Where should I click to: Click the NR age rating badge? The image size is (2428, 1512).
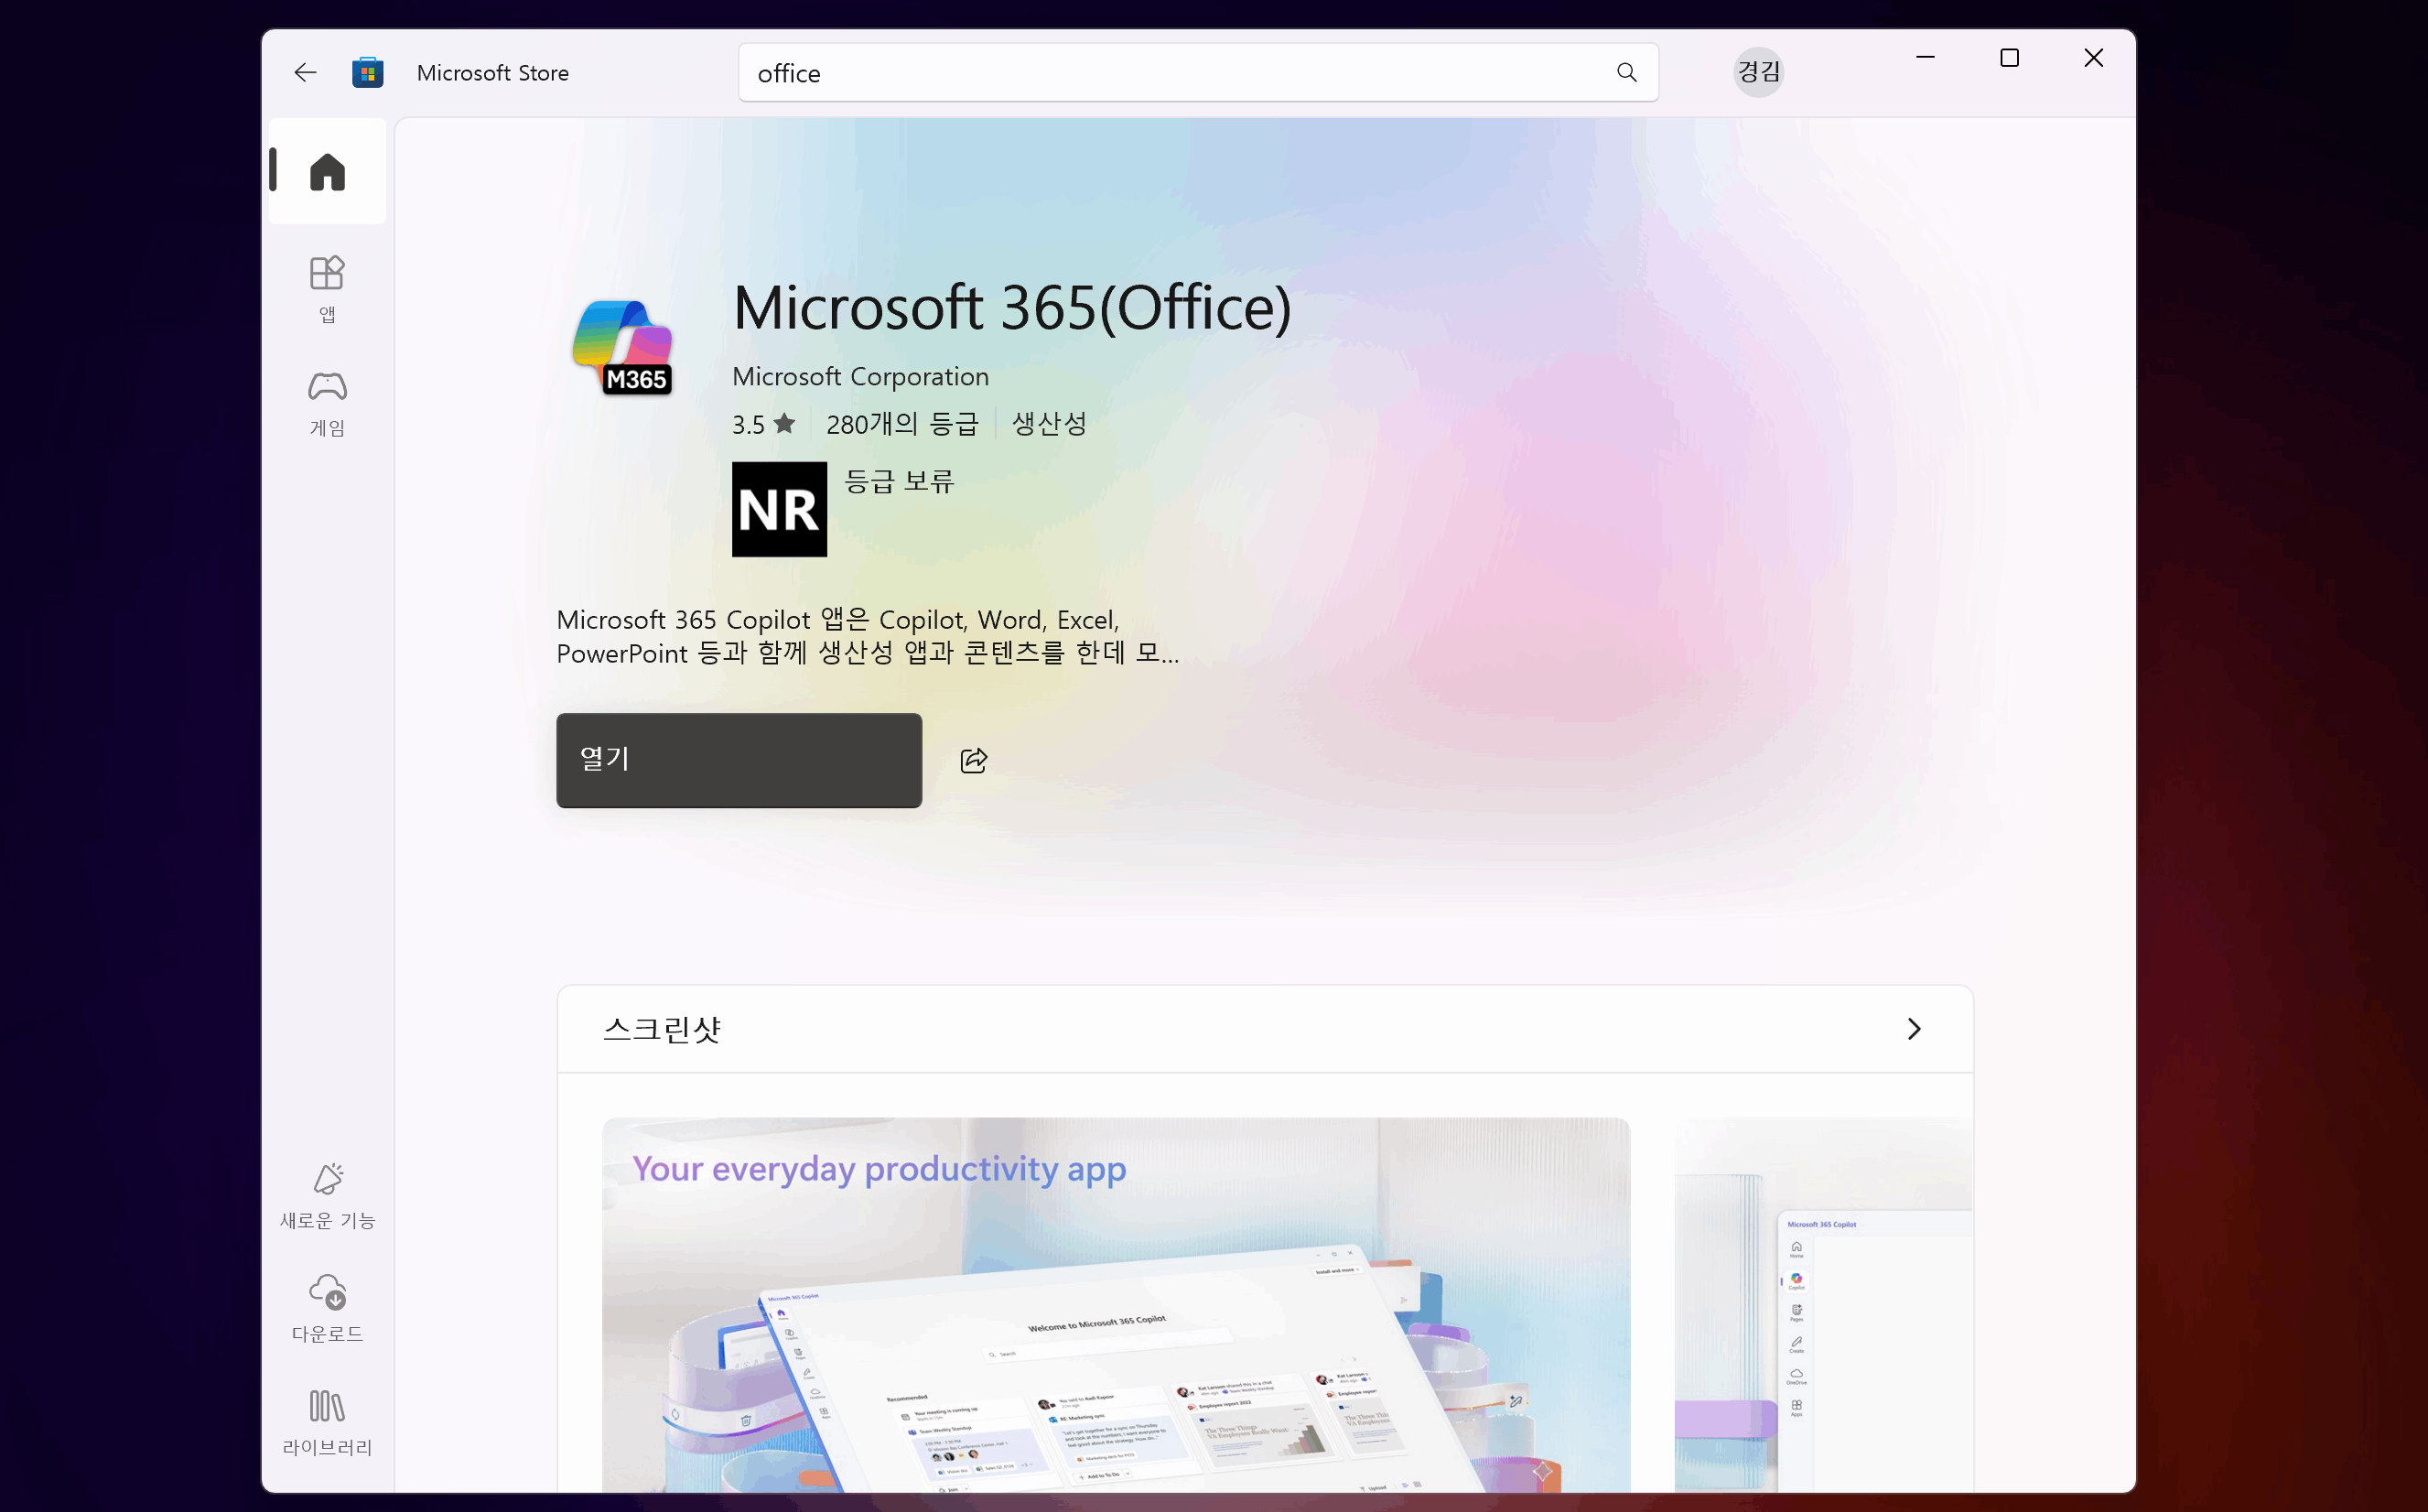tap(779, 509)
